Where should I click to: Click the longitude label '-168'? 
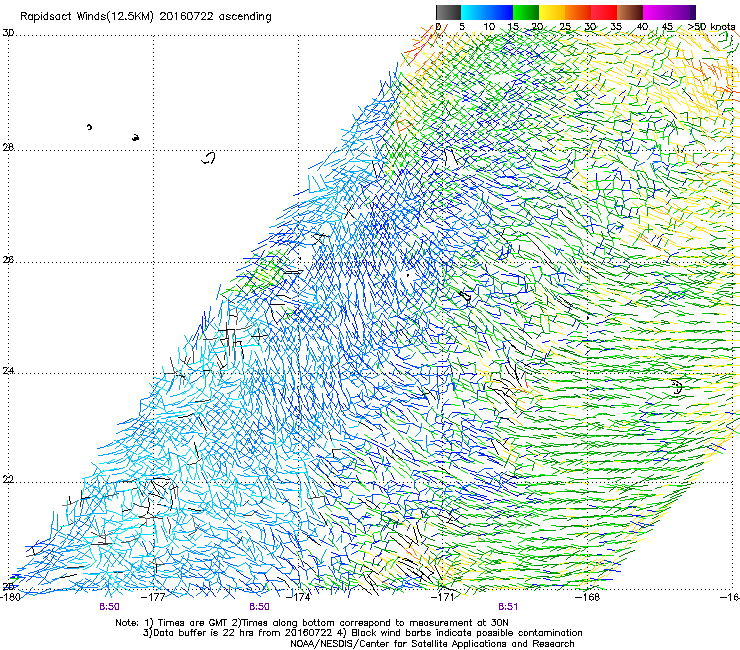588,597
